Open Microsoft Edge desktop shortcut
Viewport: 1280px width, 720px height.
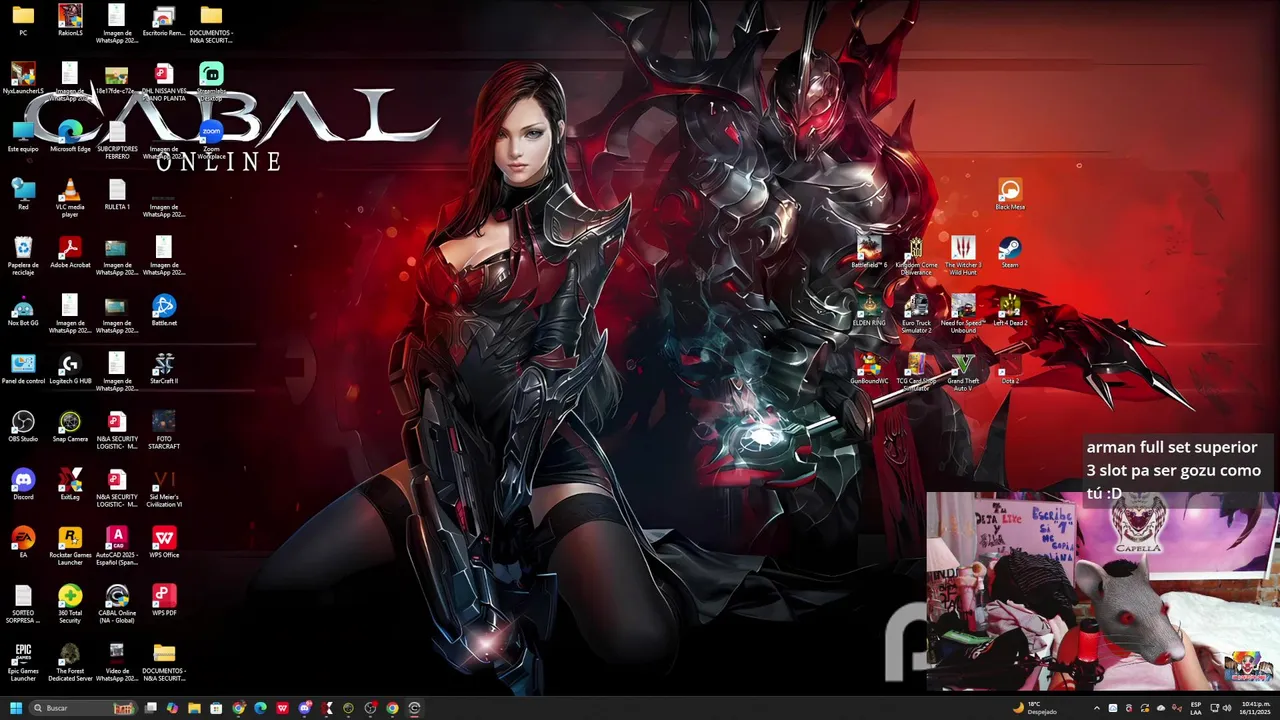click(x=70, y=136)
